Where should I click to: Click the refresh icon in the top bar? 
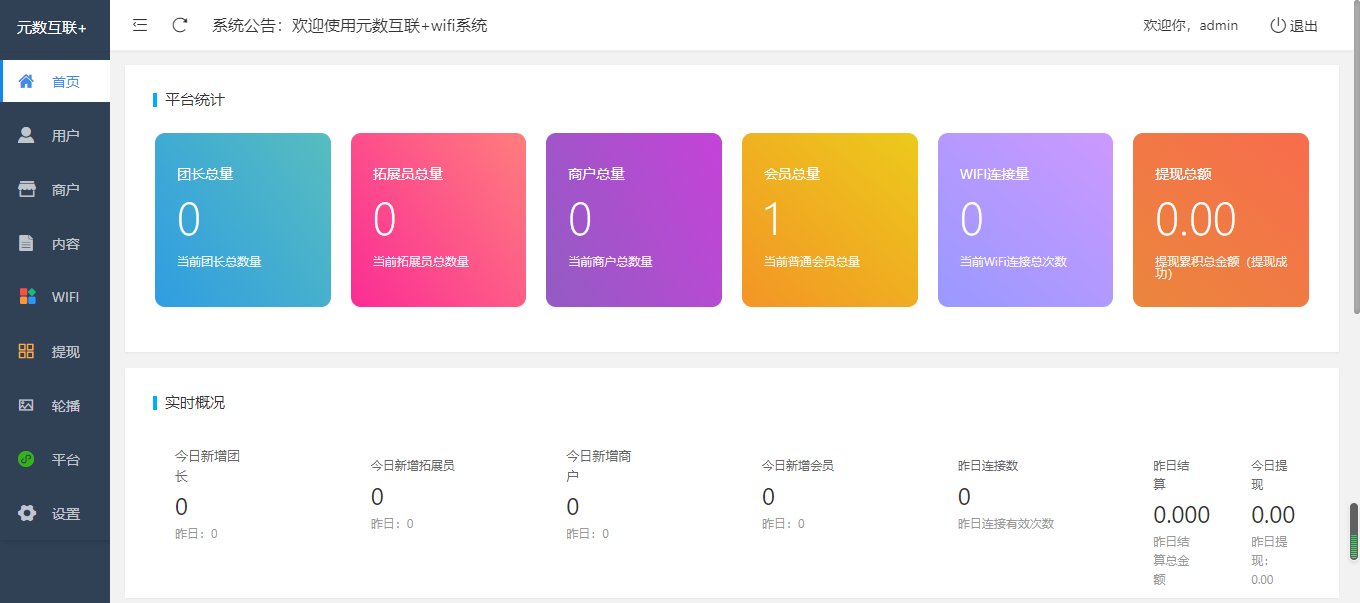[179, 25]
